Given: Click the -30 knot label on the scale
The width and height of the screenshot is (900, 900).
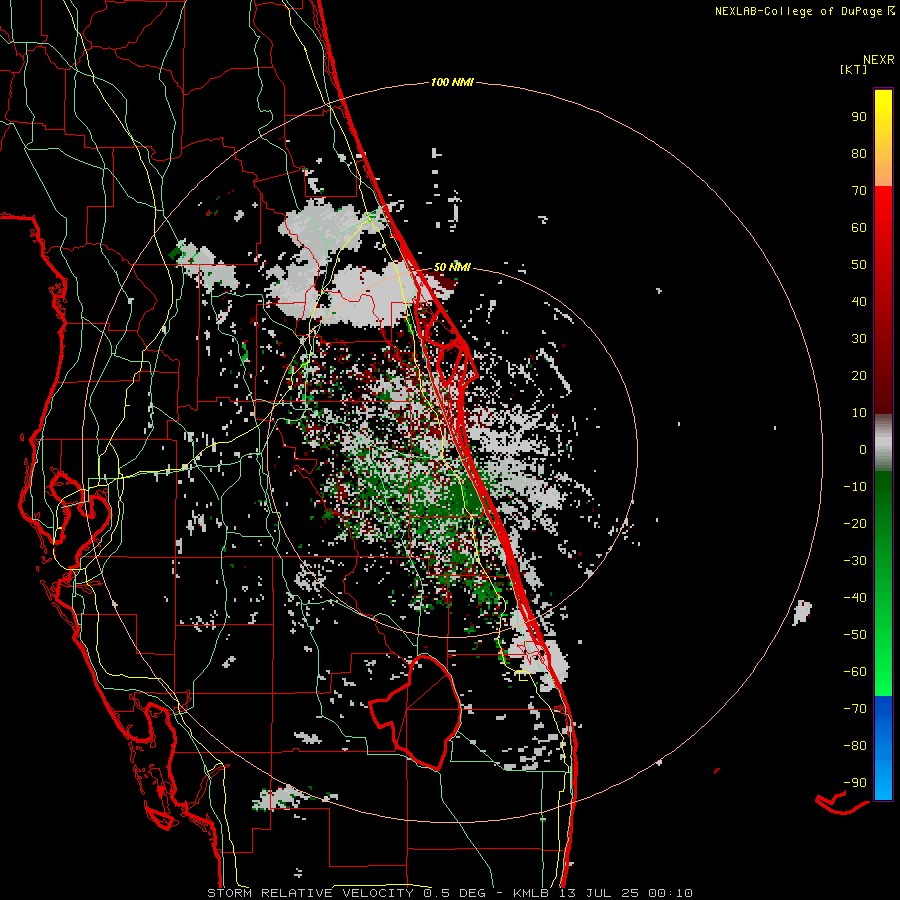Looking at the screenshot, I should (x=855, y=561).
